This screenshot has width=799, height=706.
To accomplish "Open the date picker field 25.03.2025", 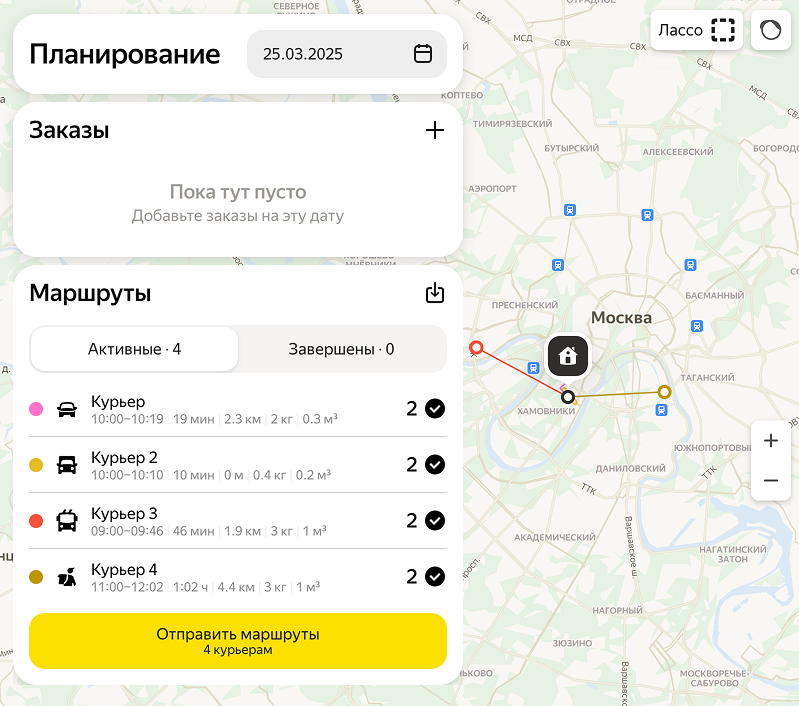I will (330, 54).
